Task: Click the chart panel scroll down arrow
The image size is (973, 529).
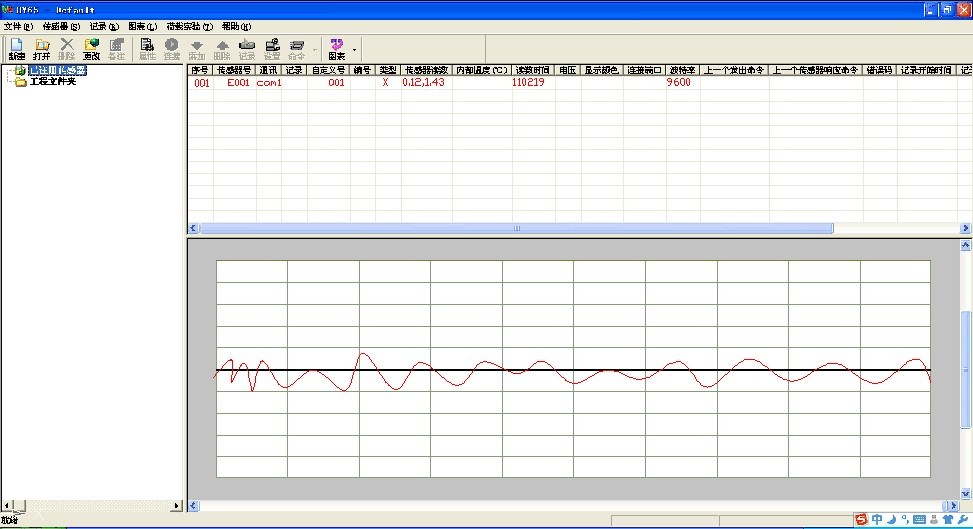Action: (966, 494)
